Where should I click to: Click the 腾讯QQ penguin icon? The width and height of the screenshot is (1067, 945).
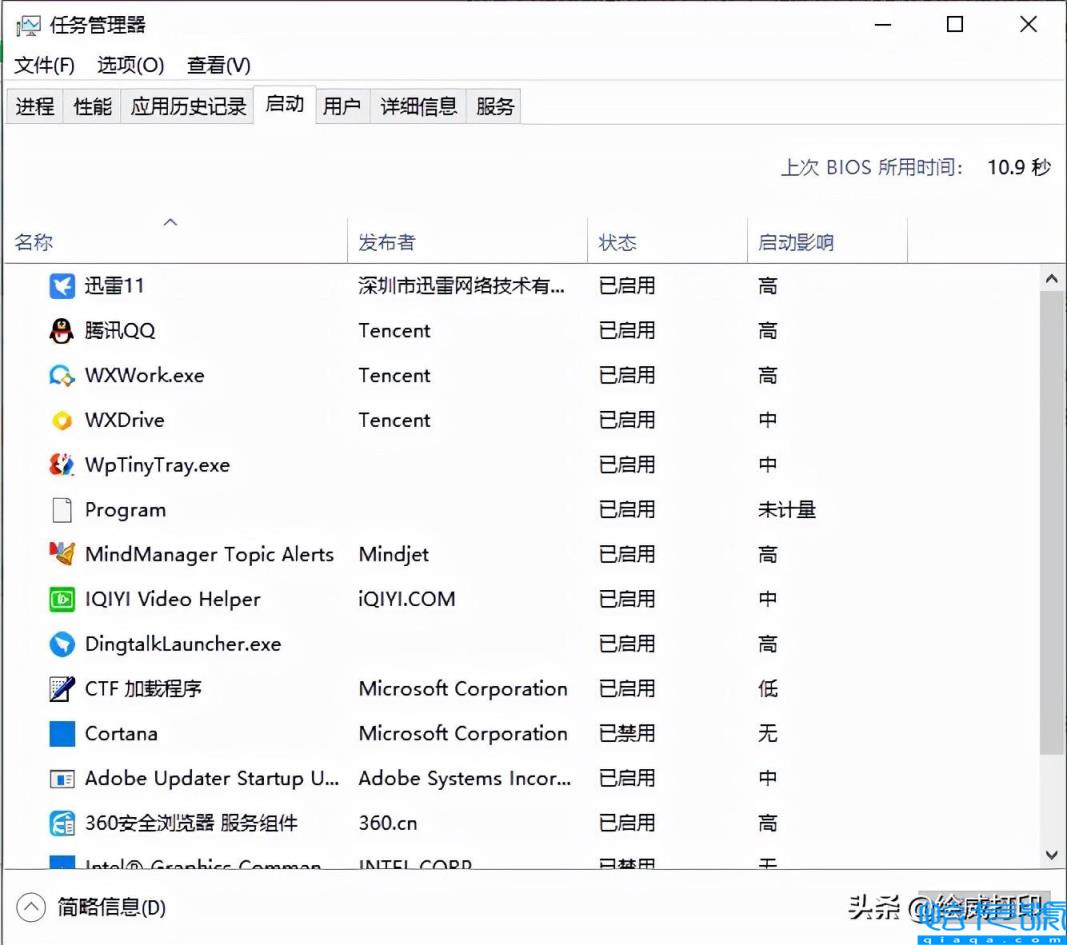(x=62, y=331)
